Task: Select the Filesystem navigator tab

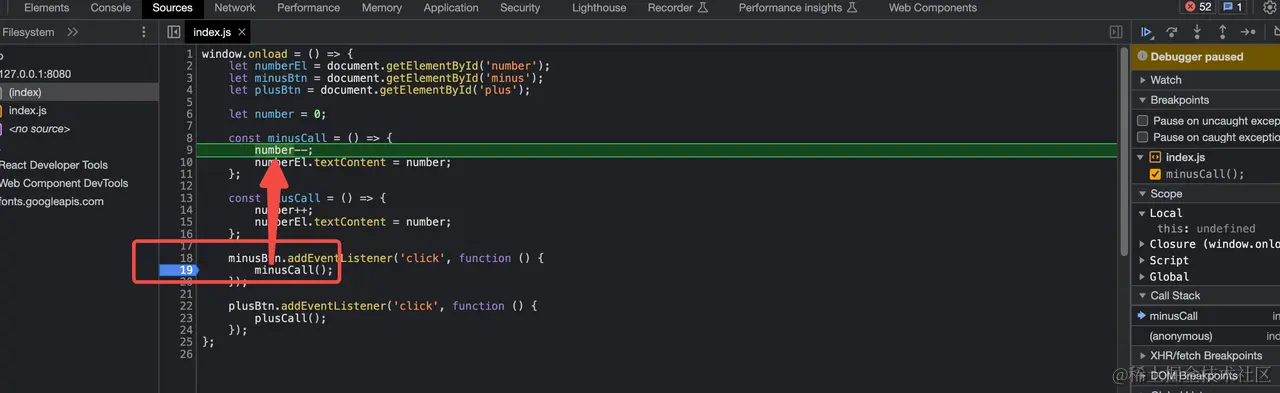Action: [x=27, y=32]
